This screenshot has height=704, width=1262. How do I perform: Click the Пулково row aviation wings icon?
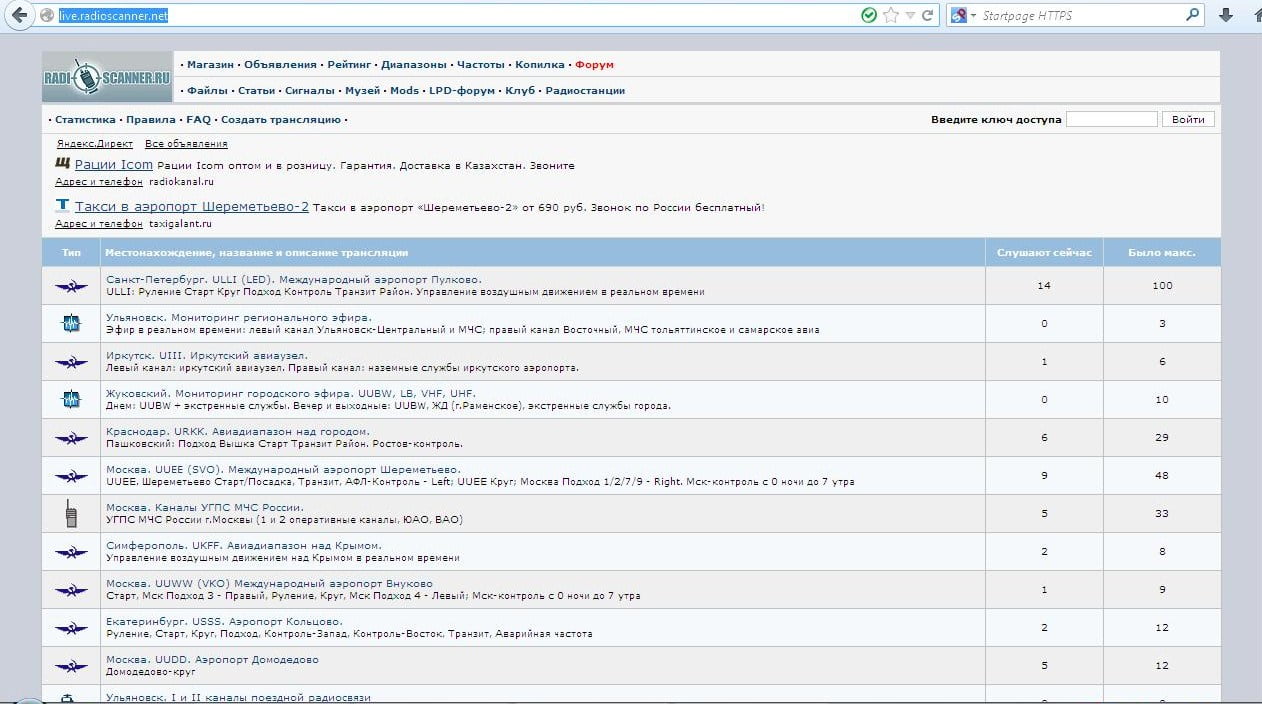click(71, 286)
